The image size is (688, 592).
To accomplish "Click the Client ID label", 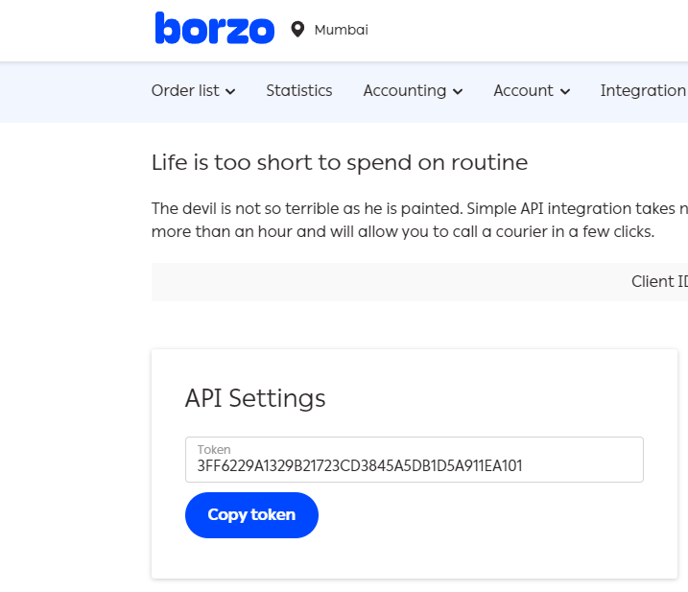I will pos(659,281).
